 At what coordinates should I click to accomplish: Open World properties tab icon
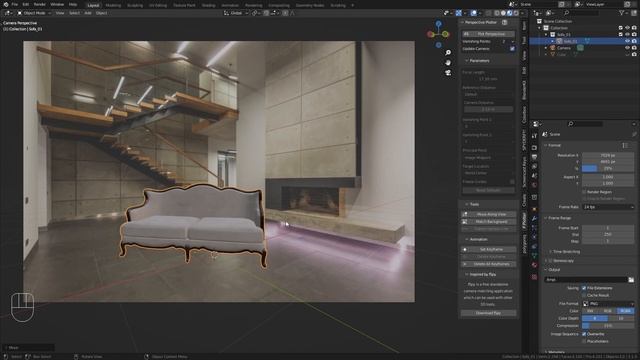534,185
